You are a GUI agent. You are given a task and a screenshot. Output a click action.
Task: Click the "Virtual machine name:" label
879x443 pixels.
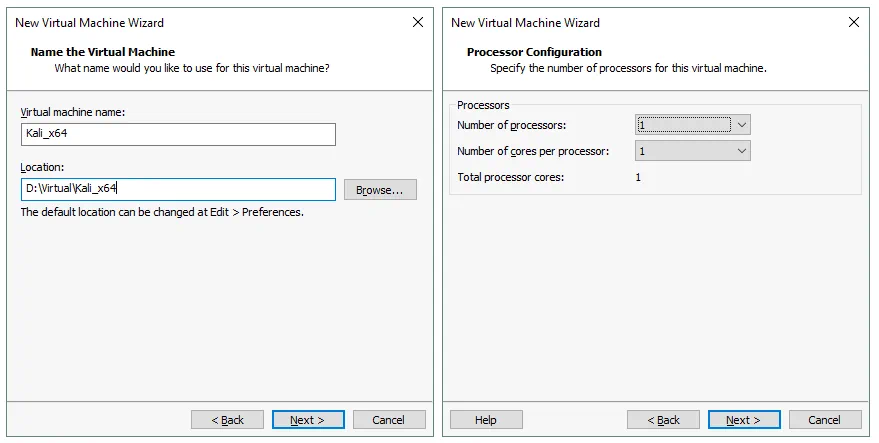click(x=73, y=112)
